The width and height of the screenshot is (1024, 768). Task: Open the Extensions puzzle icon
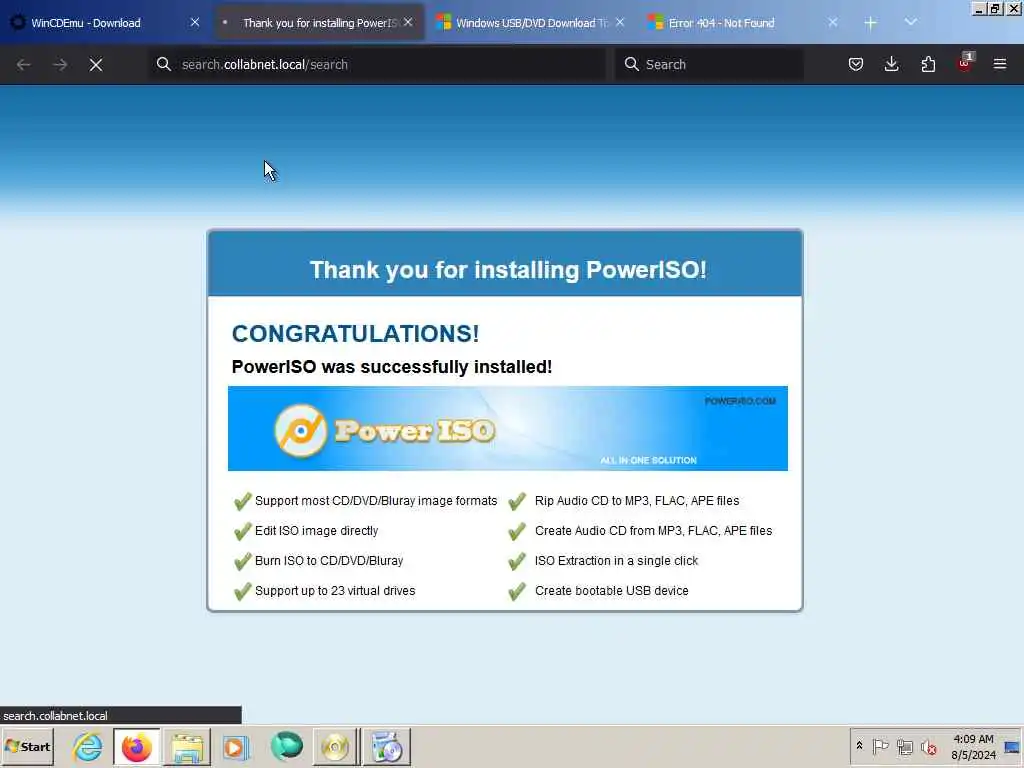click(928, 64)
